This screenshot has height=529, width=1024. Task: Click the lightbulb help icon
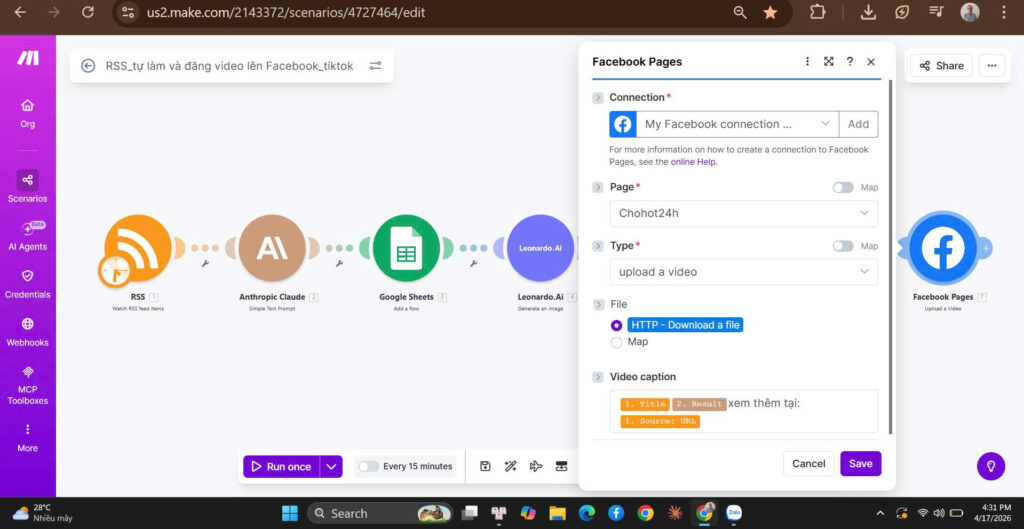(990, 466)
